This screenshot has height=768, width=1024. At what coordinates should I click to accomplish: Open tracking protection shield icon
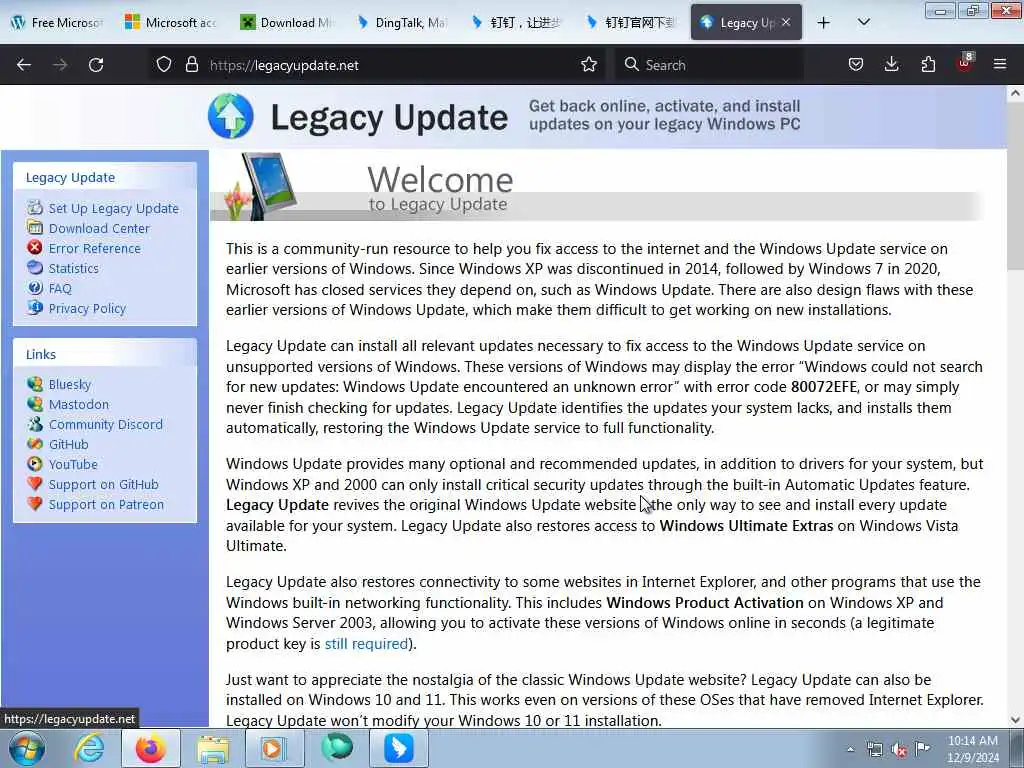pyautogui.click(x=164, y=65)
